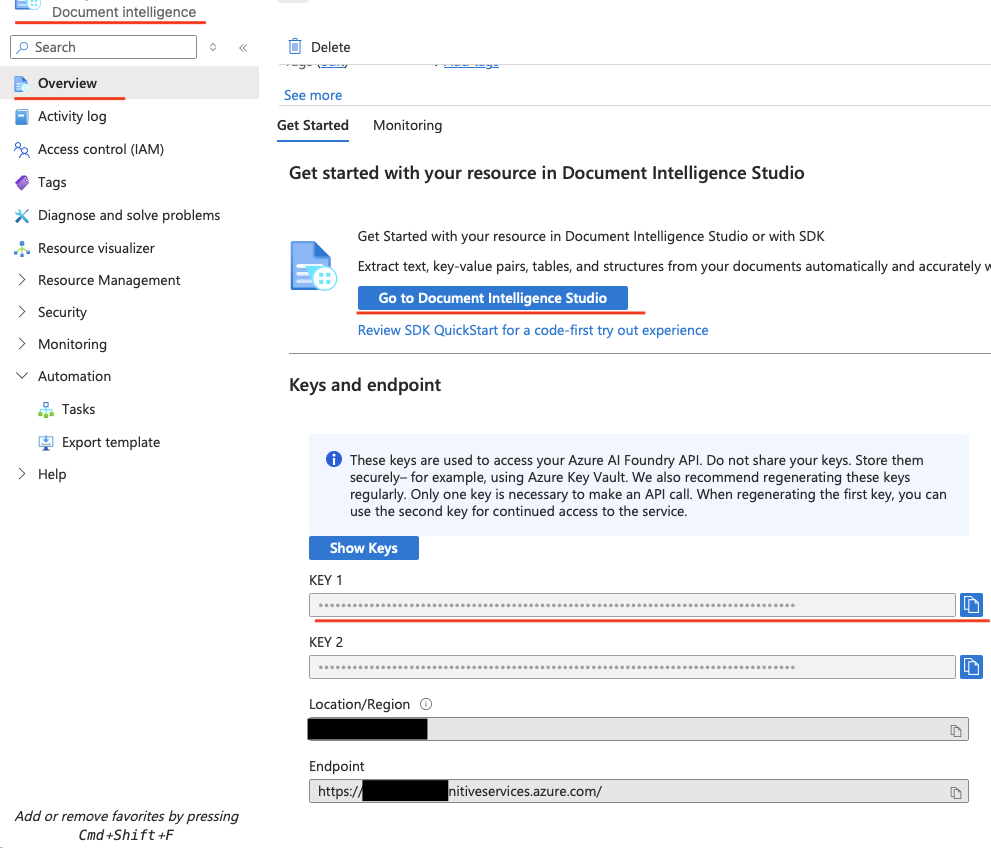Click the Access control (IAM) people icon

[x=21, y=149]
